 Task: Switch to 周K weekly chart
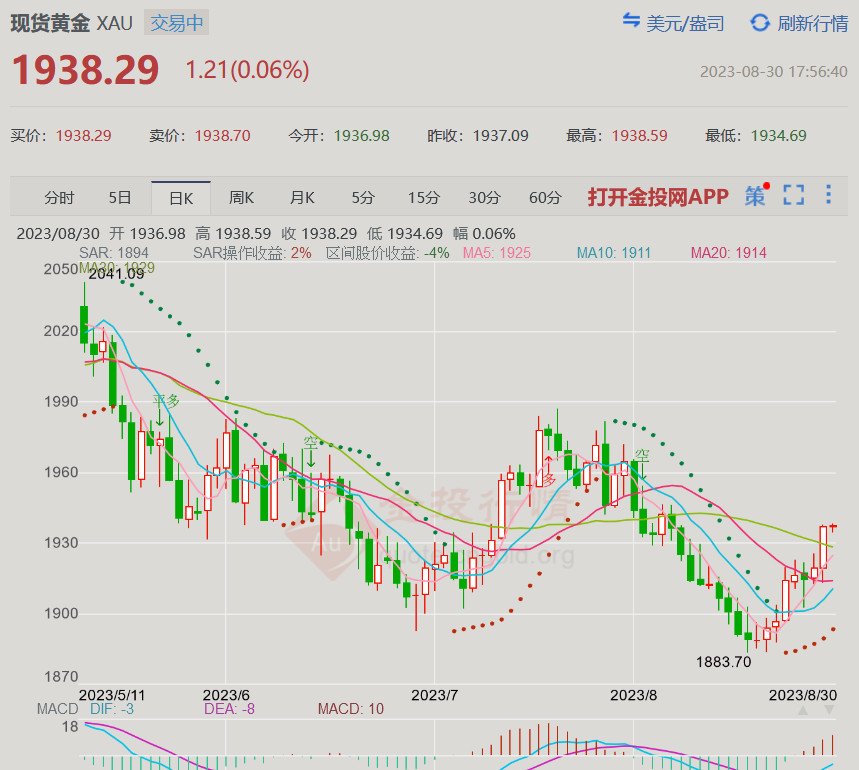[241, 198]
